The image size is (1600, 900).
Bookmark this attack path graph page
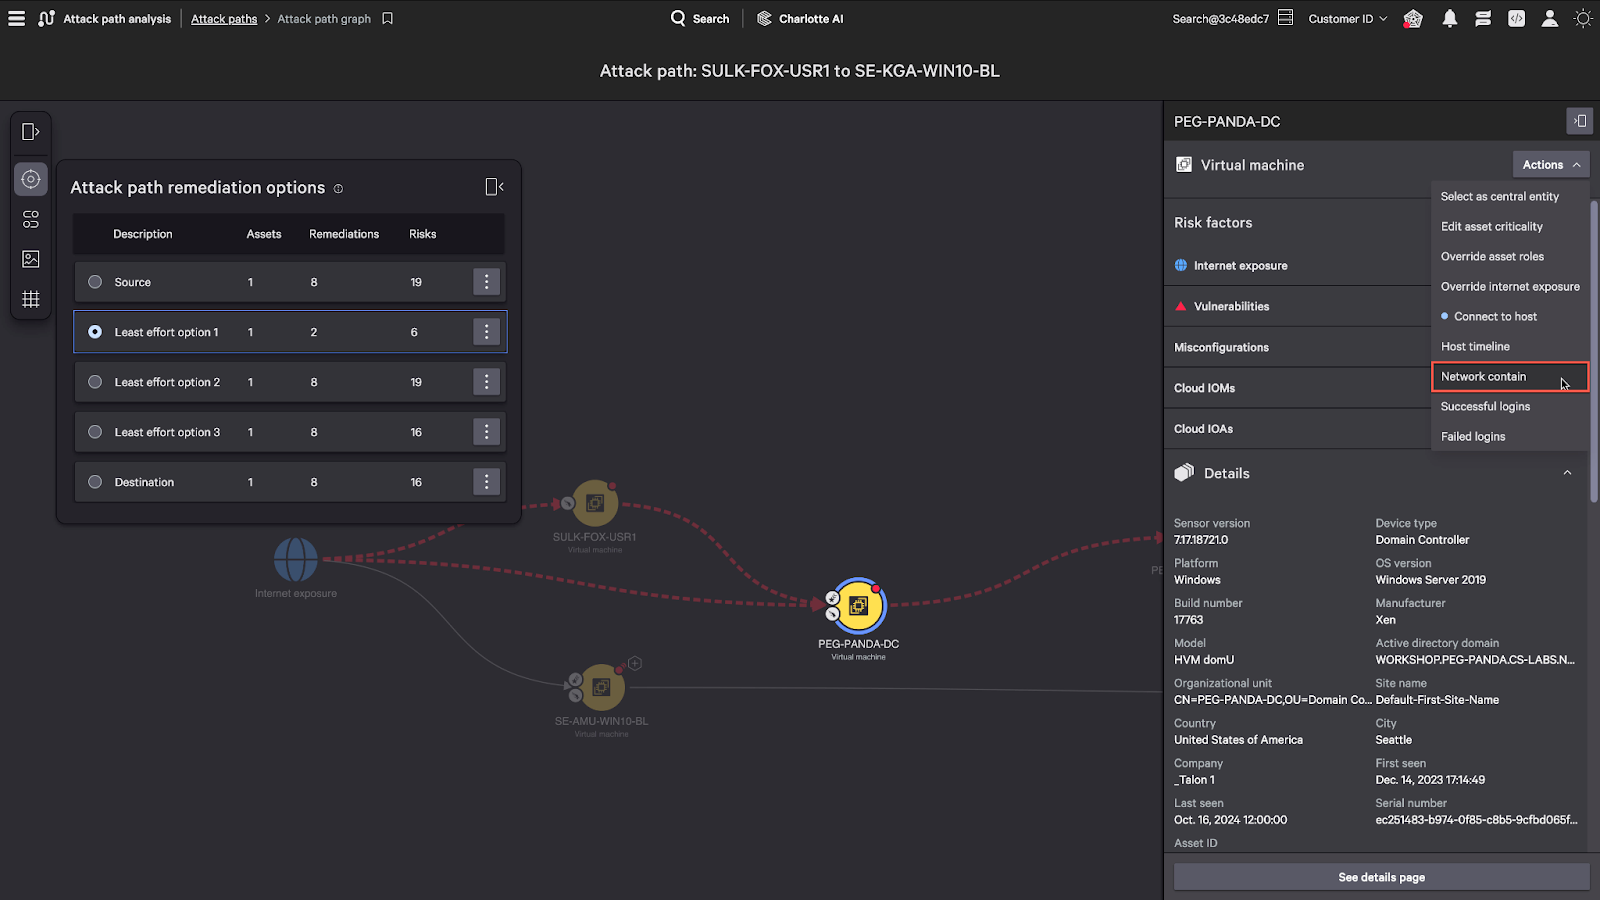(x=388, y=19)
